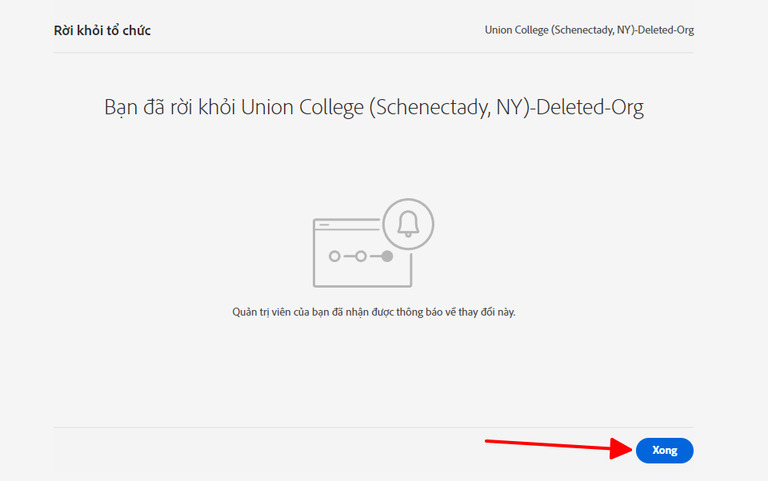The width and height of the screenshot is (768, 481).
Task: Click the divider line above Xong button
Action: 374,427
